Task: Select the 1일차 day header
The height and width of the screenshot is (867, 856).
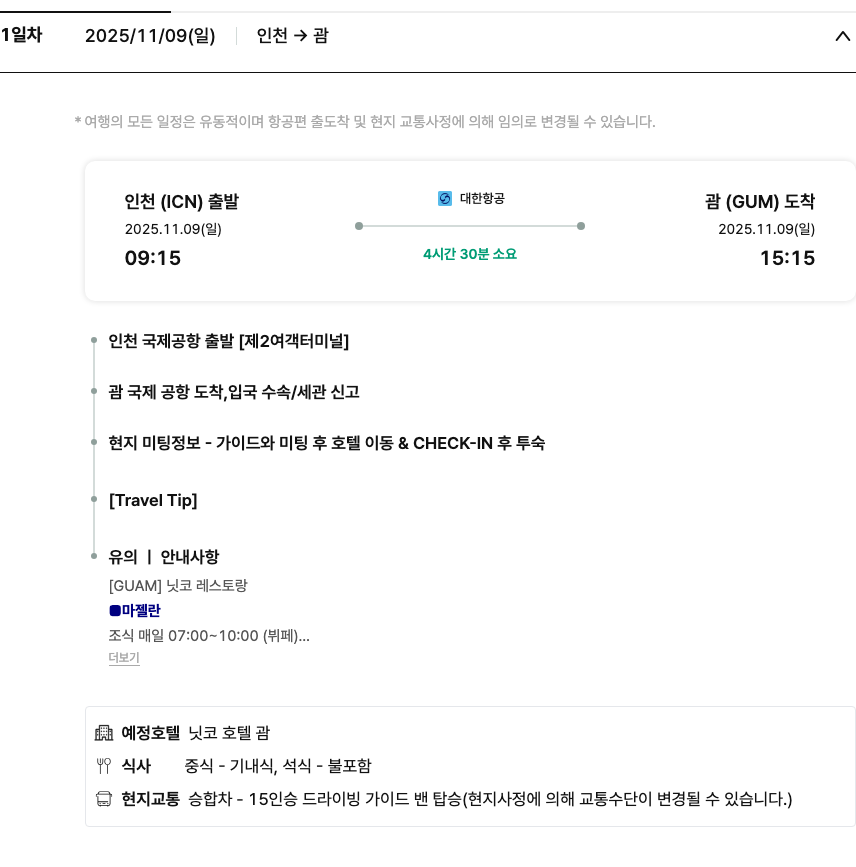Action: coord(22,36)
